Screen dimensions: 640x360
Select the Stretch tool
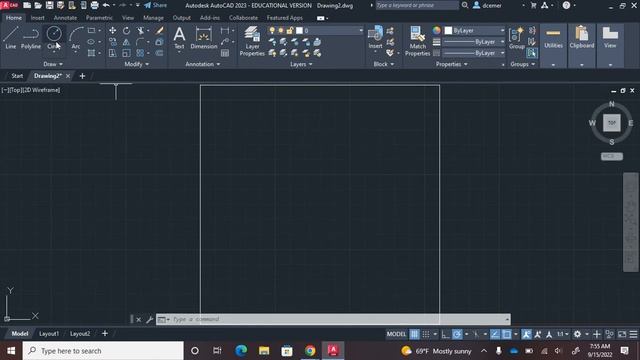112,53
